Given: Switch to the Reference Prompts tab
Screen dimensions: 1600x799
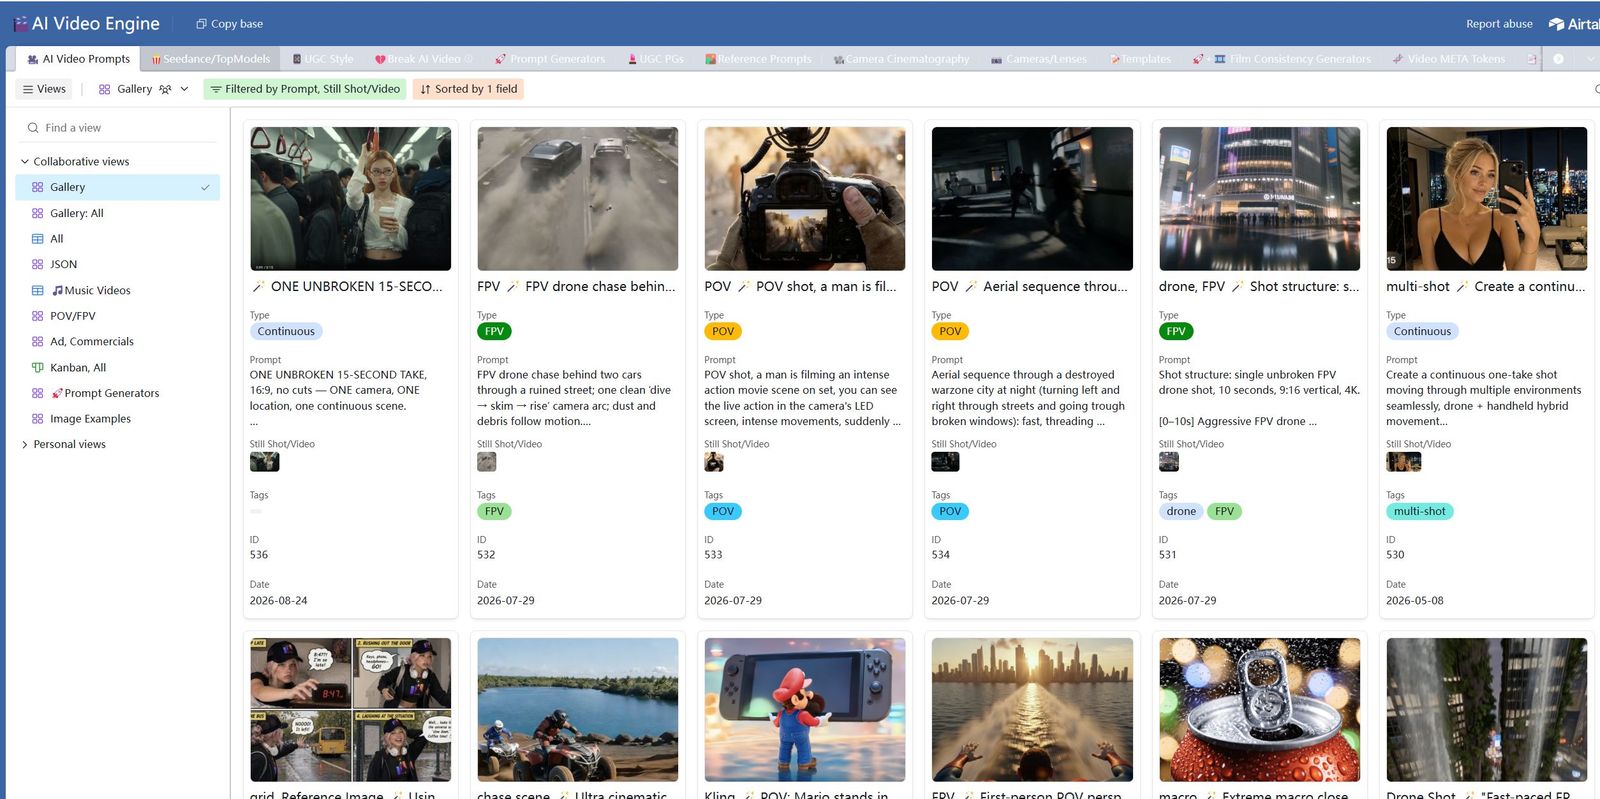Looking at the screenshot, I should [x=758, y=59].
